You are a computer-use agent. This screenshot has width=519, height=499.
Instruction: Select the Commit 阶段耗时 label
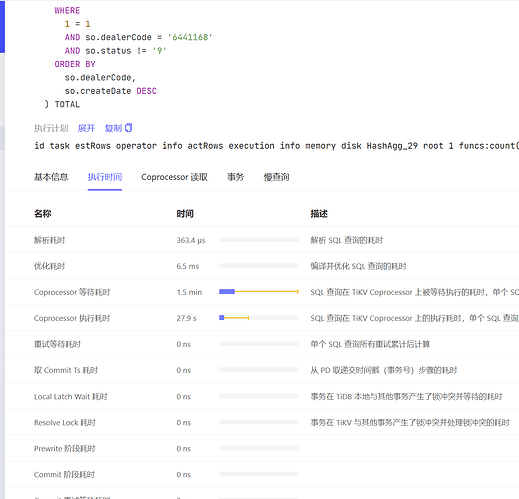[64, 474]
